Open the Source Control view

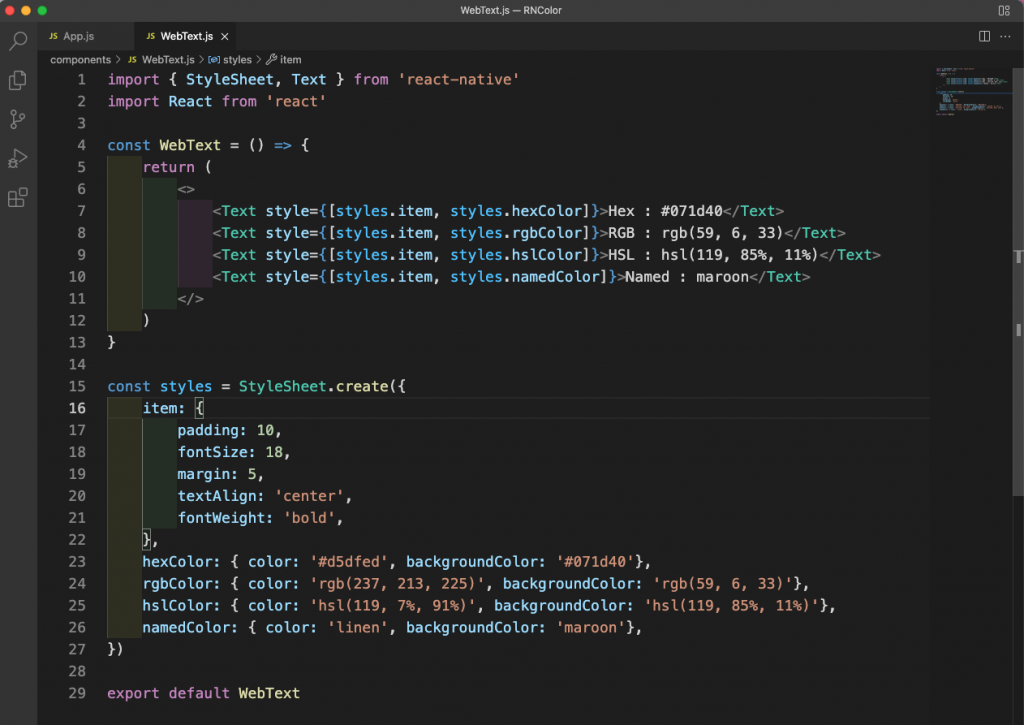[x=18, y=120]
